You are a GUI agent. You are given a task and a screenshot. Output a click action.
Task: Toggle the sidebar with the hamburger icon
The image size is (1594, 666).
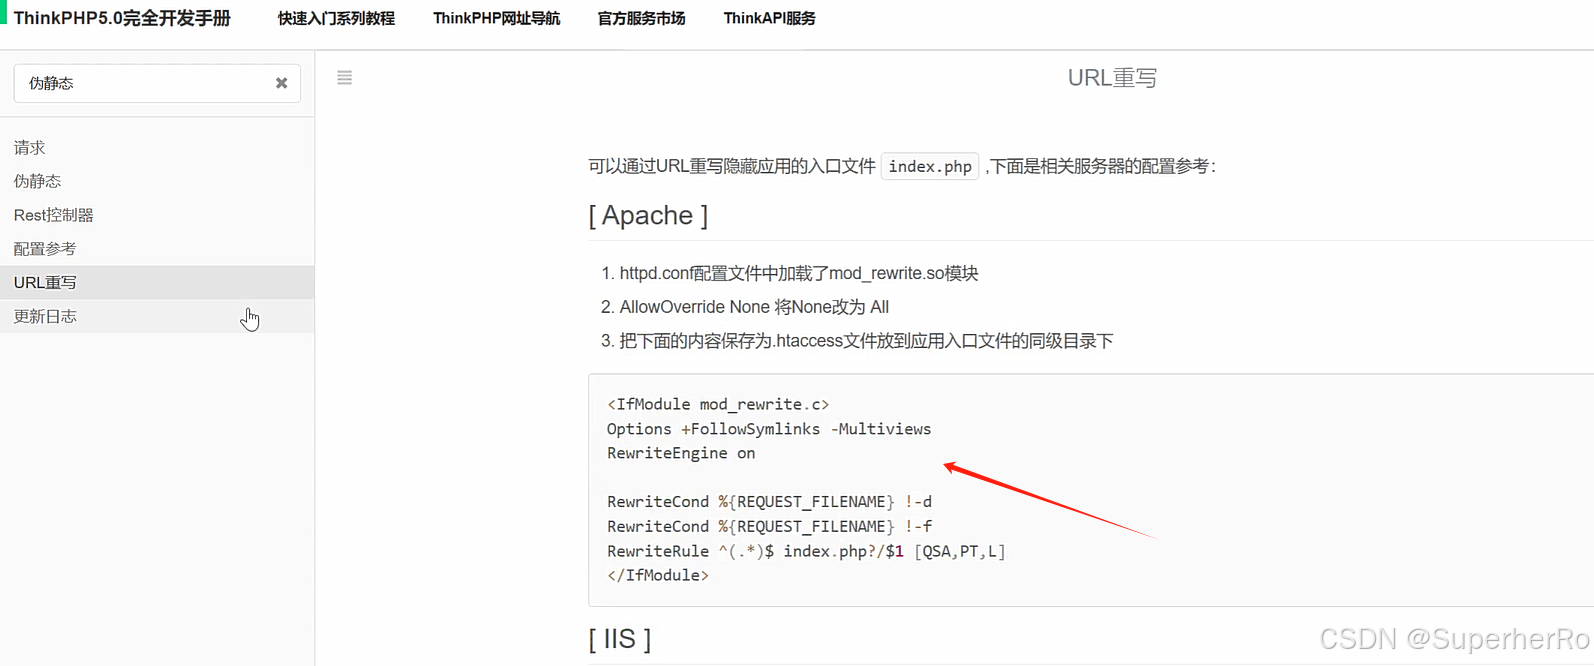point(345,78)
